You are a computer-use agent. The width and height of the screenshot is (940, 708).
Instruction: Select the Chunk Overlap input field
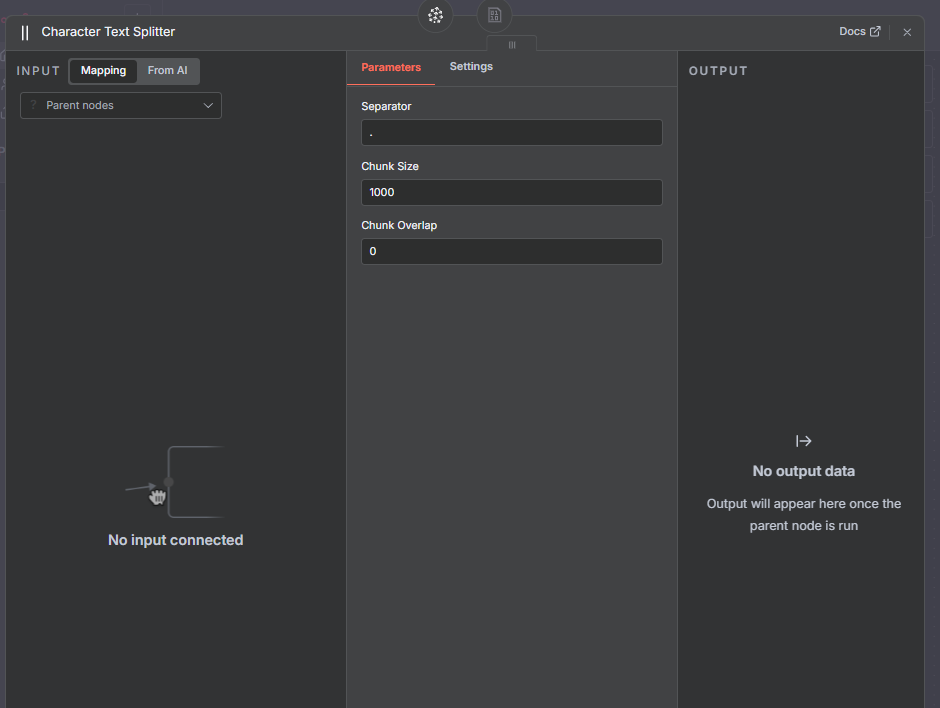pos(511,251)
